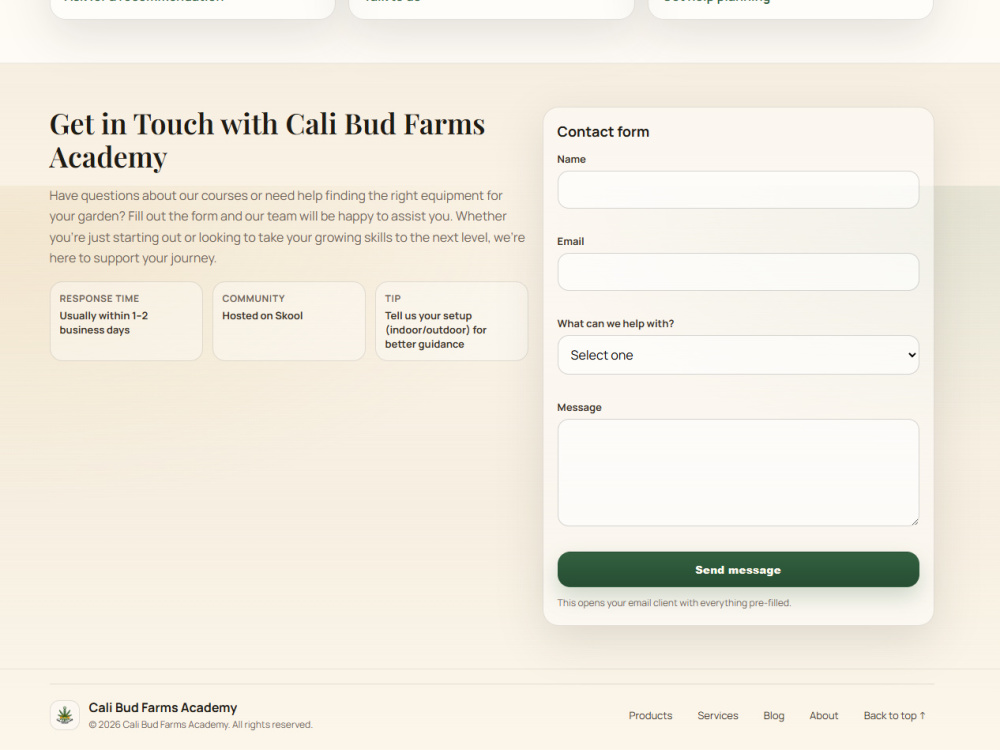Click the 'Contact form' title
This screenshot has height=750, width=1000.
click(x=603, y=131)
